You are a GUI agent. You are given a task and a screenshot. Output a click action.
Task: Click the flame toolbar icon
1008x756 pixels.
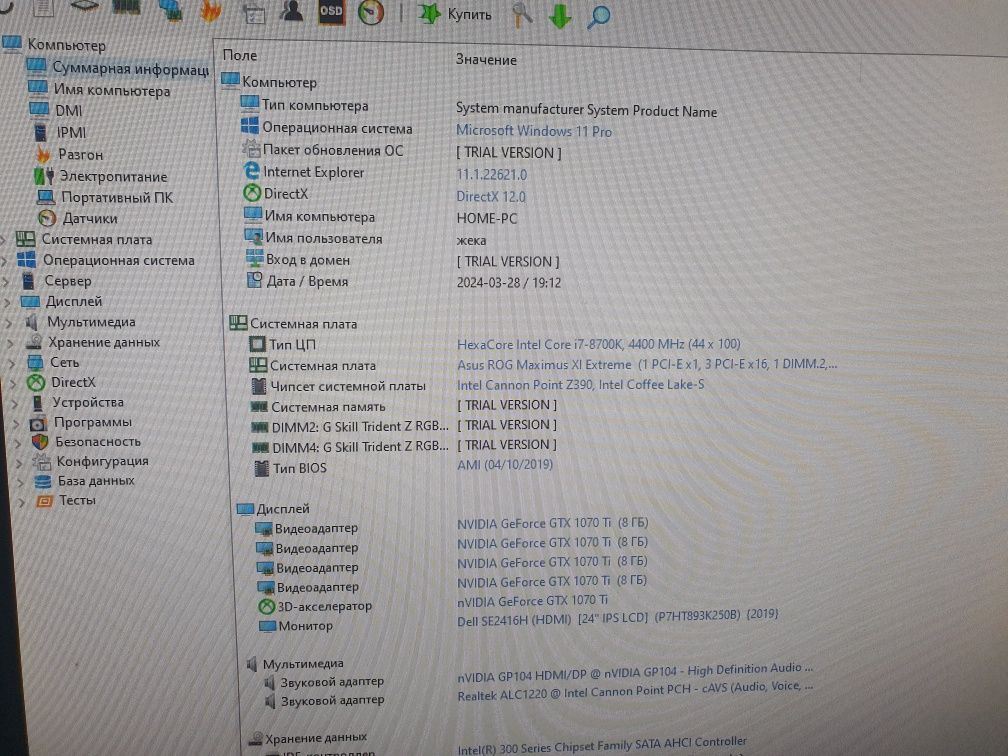pos(210,10)
